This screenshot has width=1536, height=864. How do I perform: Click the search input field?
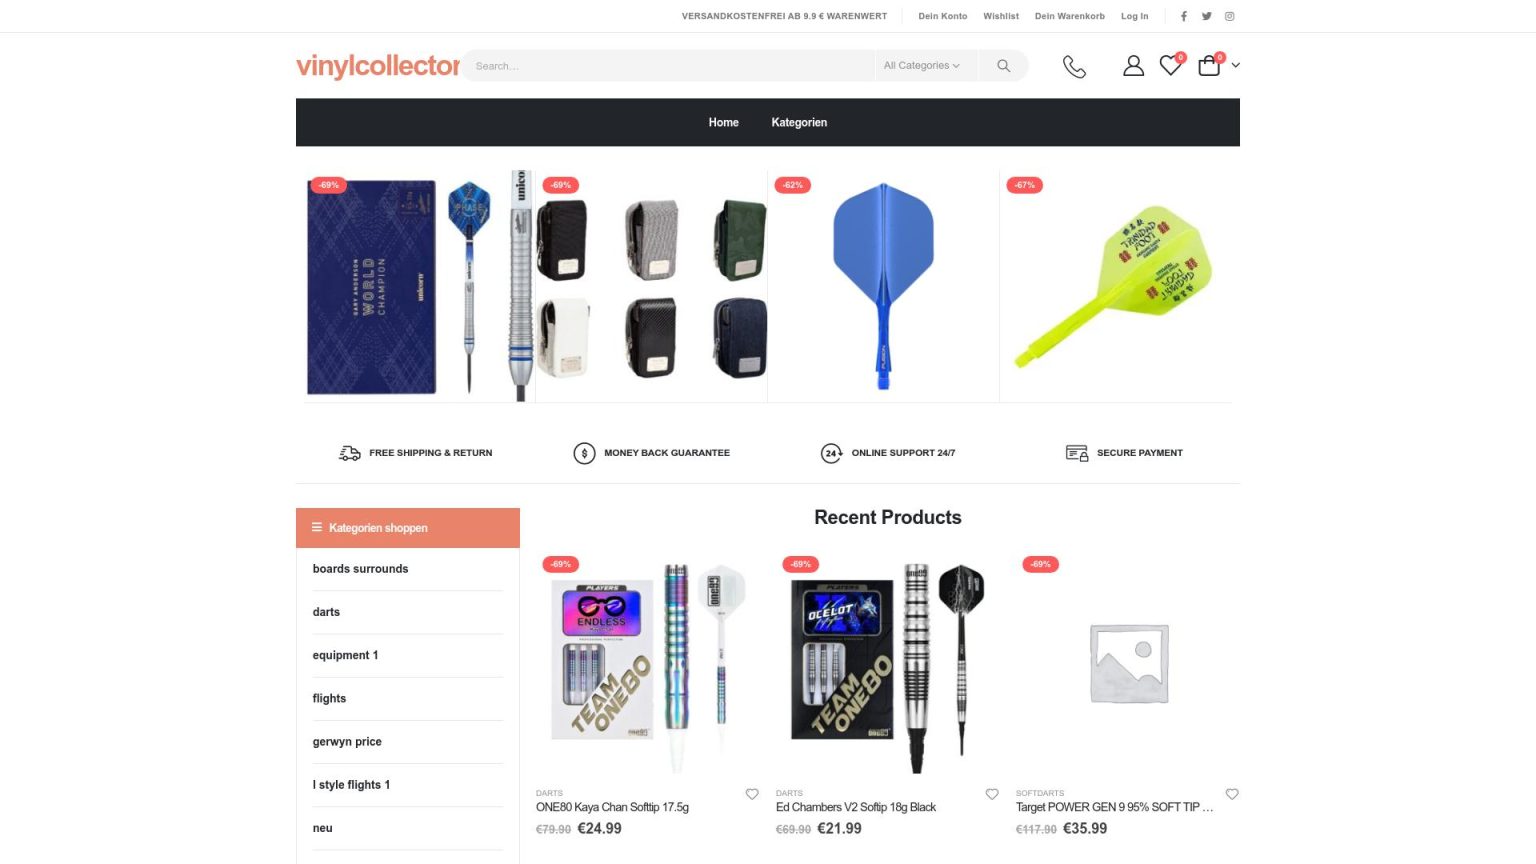[x=670, y=66]
